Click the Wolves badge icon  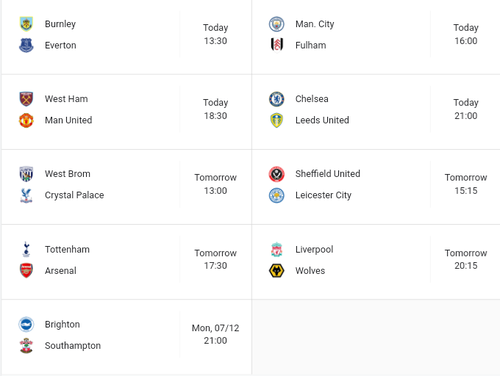click(276, 271)
